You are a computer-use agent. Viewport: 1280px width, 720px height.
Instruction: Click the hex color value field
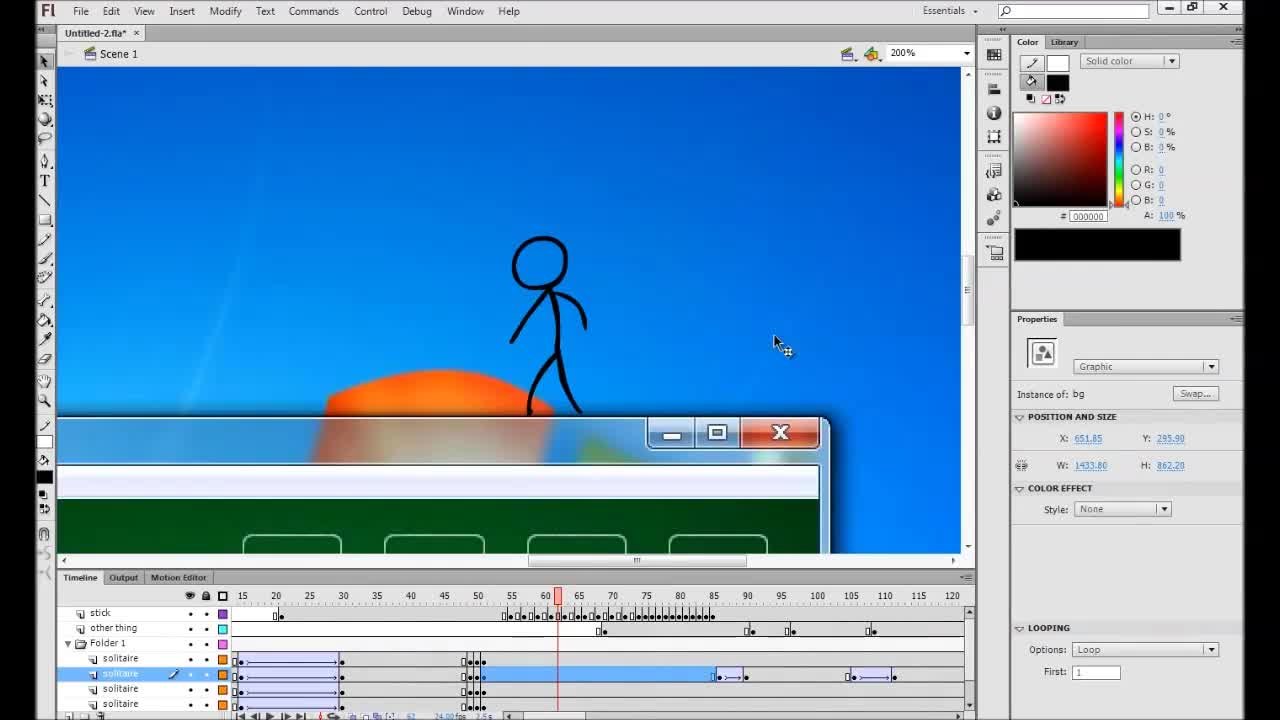click(1088, 217)
